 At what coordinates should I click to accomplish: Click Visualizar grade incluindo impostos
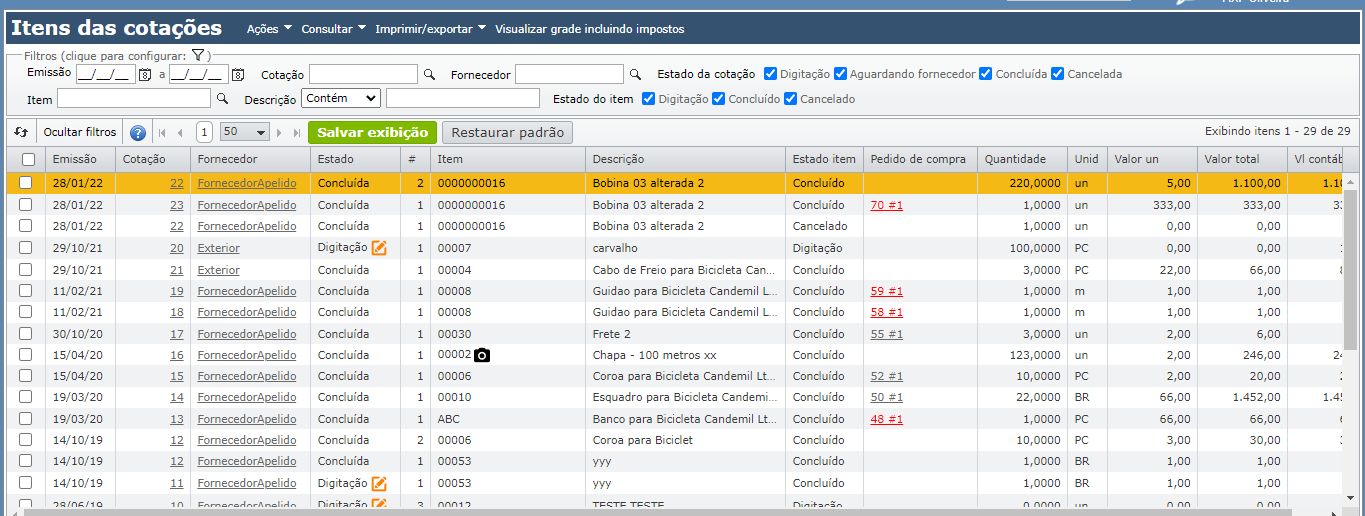click(x=590, y=29)
